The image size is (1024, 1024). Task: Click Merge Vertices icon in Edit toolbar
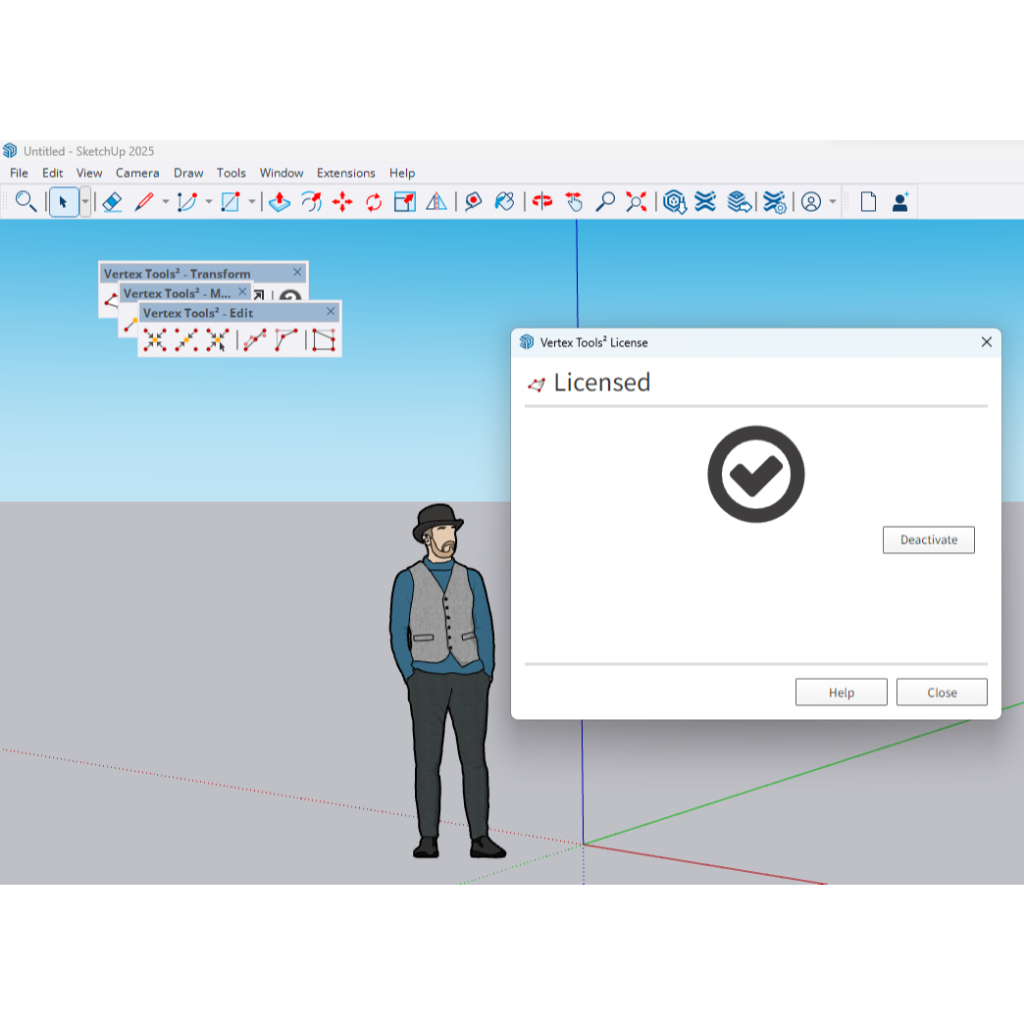[x=154, y=340]
